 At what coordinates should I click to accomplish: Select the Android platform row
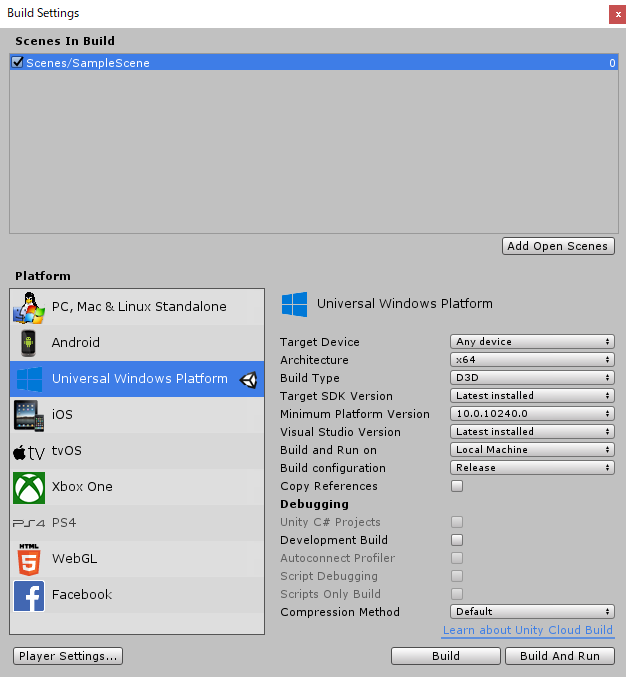point(137,343)
